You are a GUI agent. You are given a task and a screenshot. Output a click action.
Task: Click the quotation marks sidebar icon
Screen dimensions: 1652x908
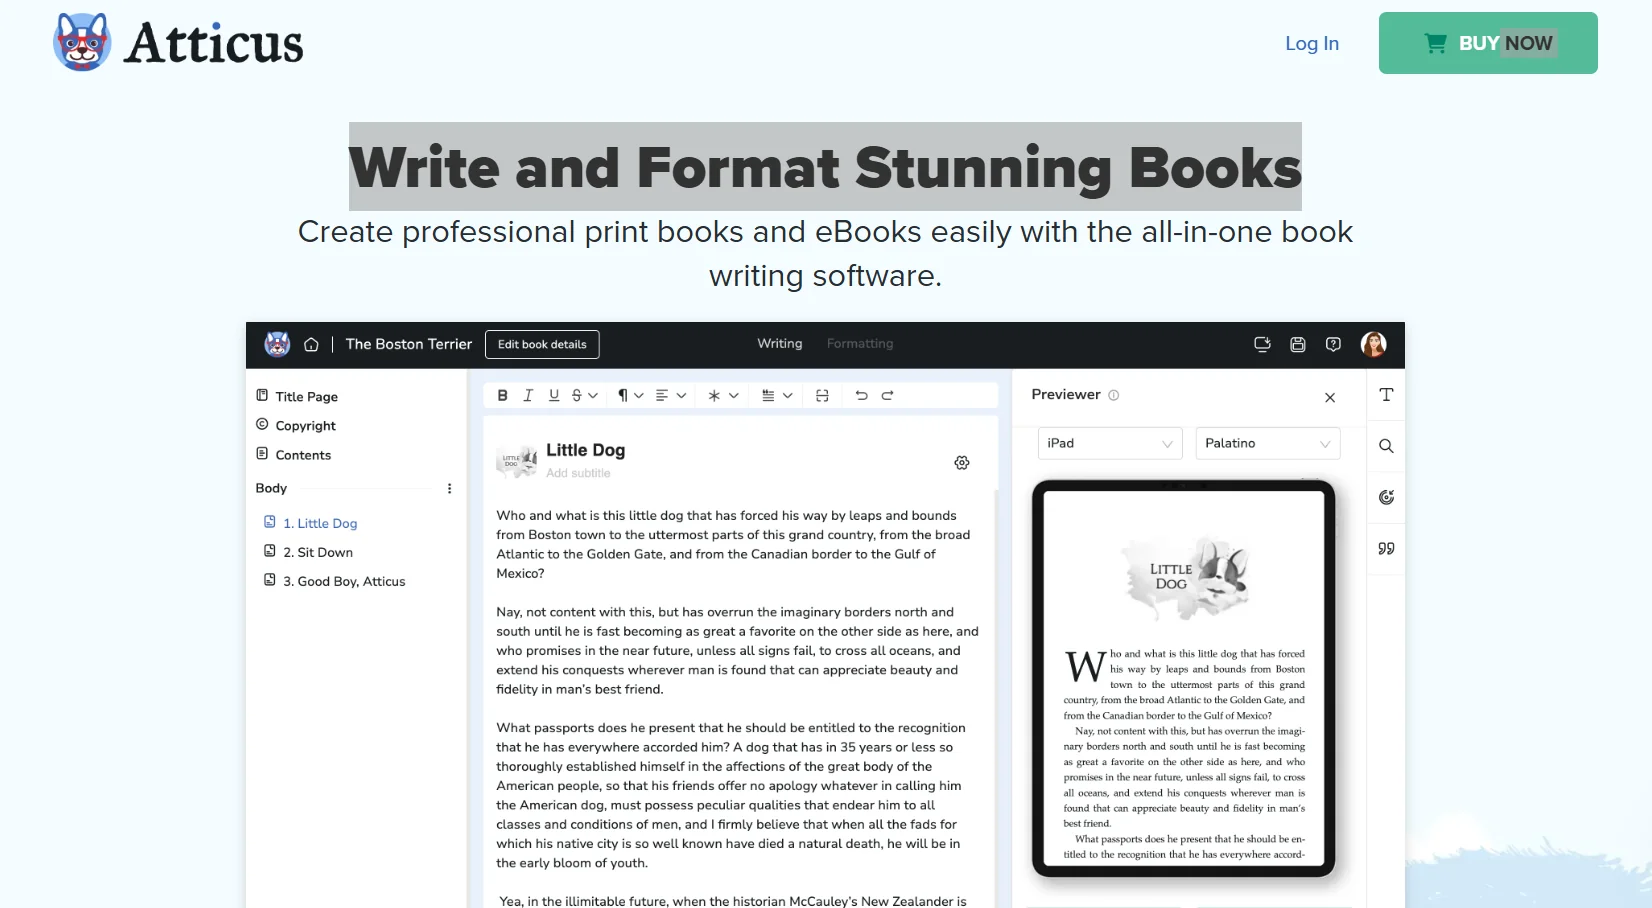coord(1386,548)
